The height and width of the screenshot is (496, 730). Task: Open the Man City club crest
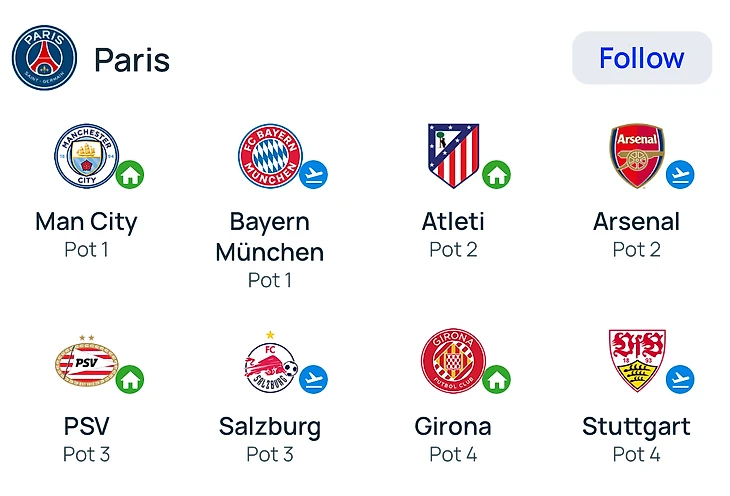pyautogui.click(x=85, y=157)
